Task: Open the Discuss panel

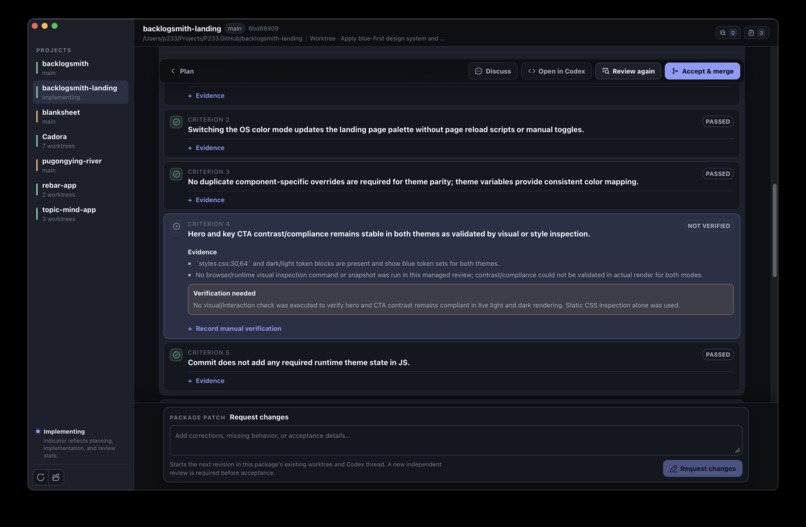Action: point(493,71)
